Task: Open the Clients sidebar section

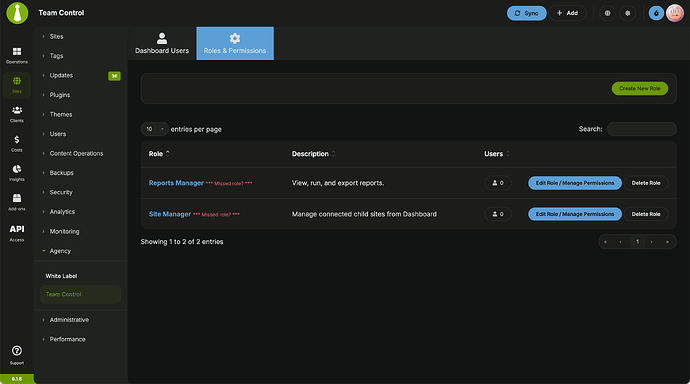Action: pyautogui.click(x=17, y=114)
